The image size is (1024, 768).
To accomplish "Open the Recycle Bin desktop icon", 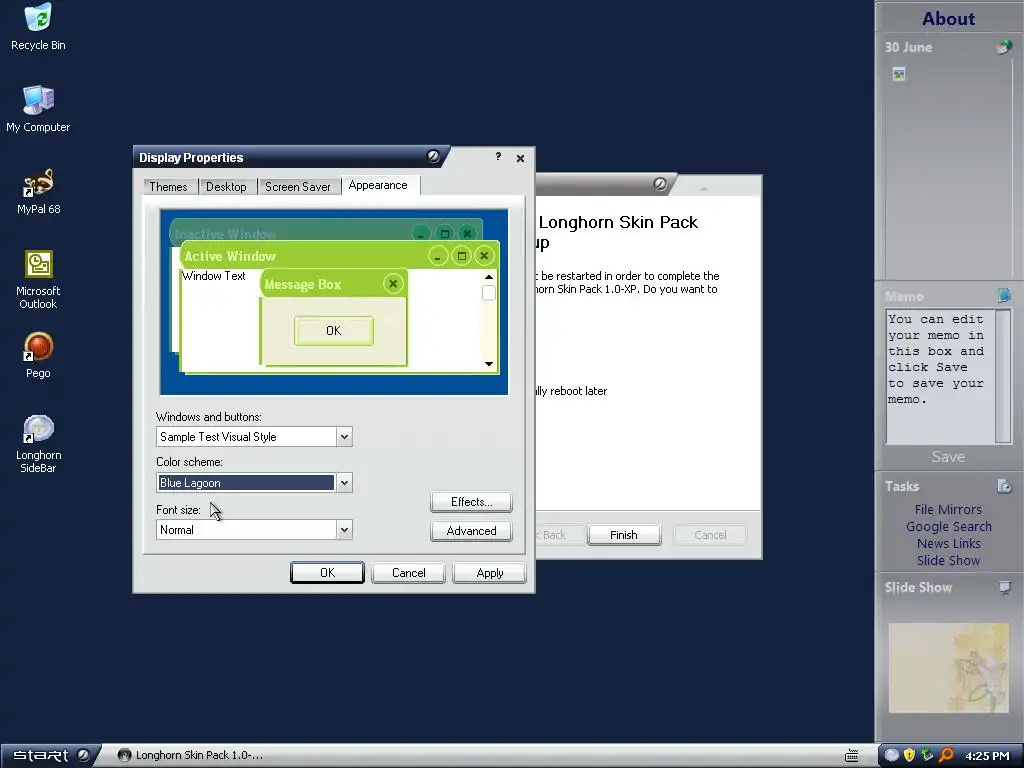I will [38, 27].
